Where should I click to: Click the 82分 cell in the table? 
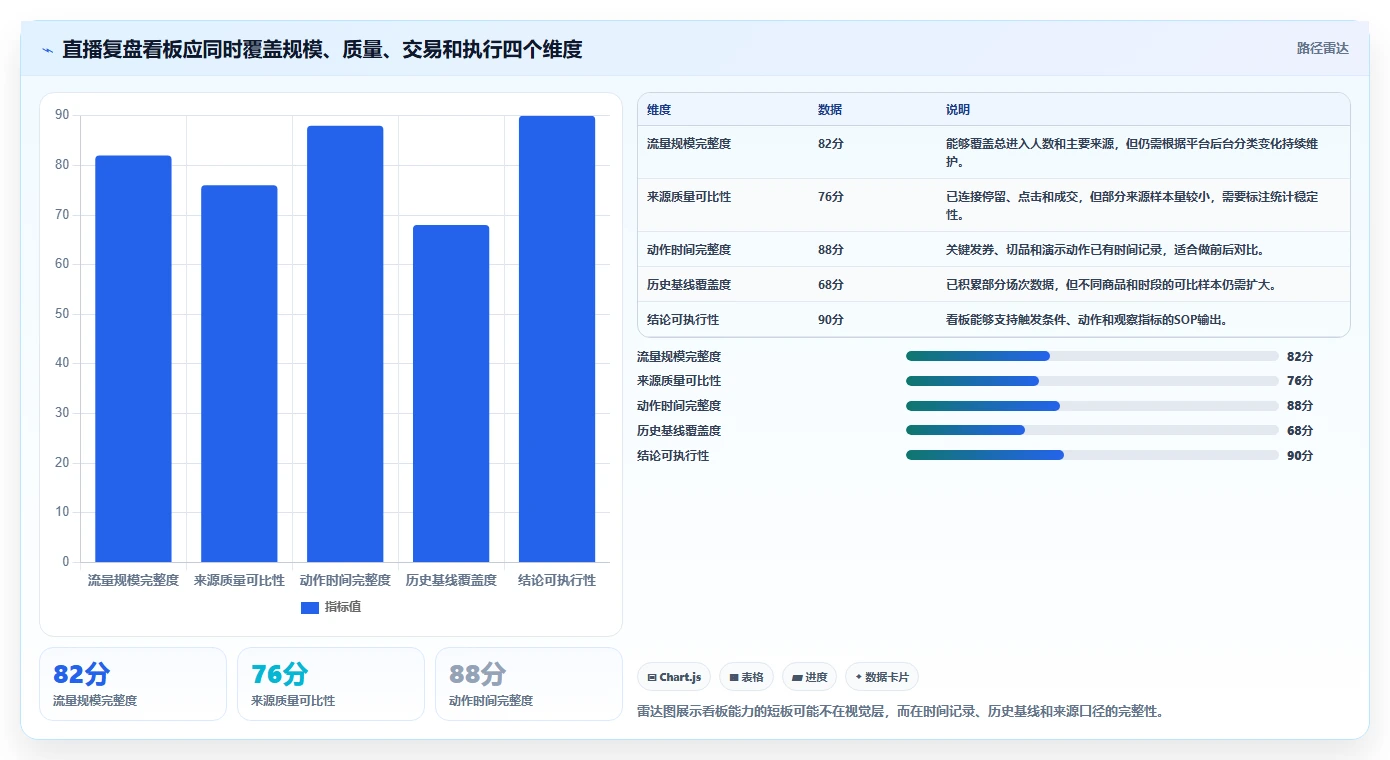[831, 144]
